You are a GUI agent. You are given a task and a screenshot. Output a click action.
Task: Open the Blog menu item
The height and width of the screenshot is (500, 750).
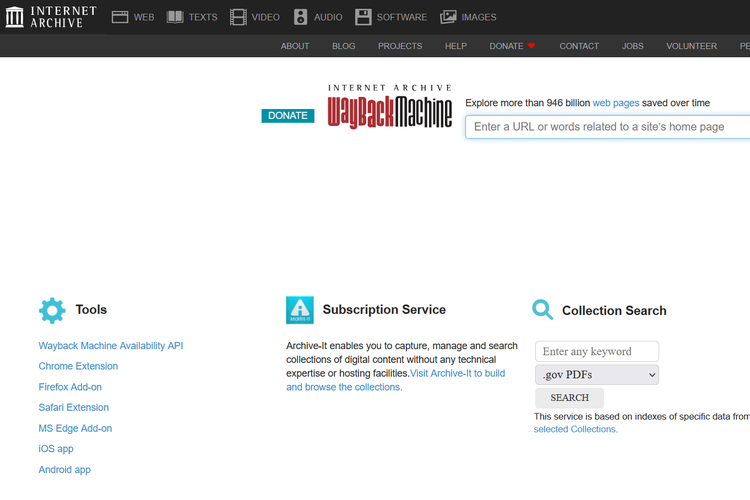pos(343,46)
